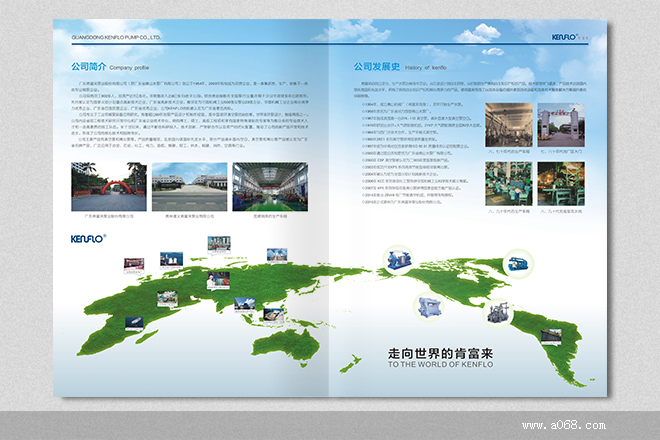The height and width of the screenshot is (440, 660).
Task: Open the red inflatable arch entrance photo
Action: pyautogui.click(x=109, y=187)
